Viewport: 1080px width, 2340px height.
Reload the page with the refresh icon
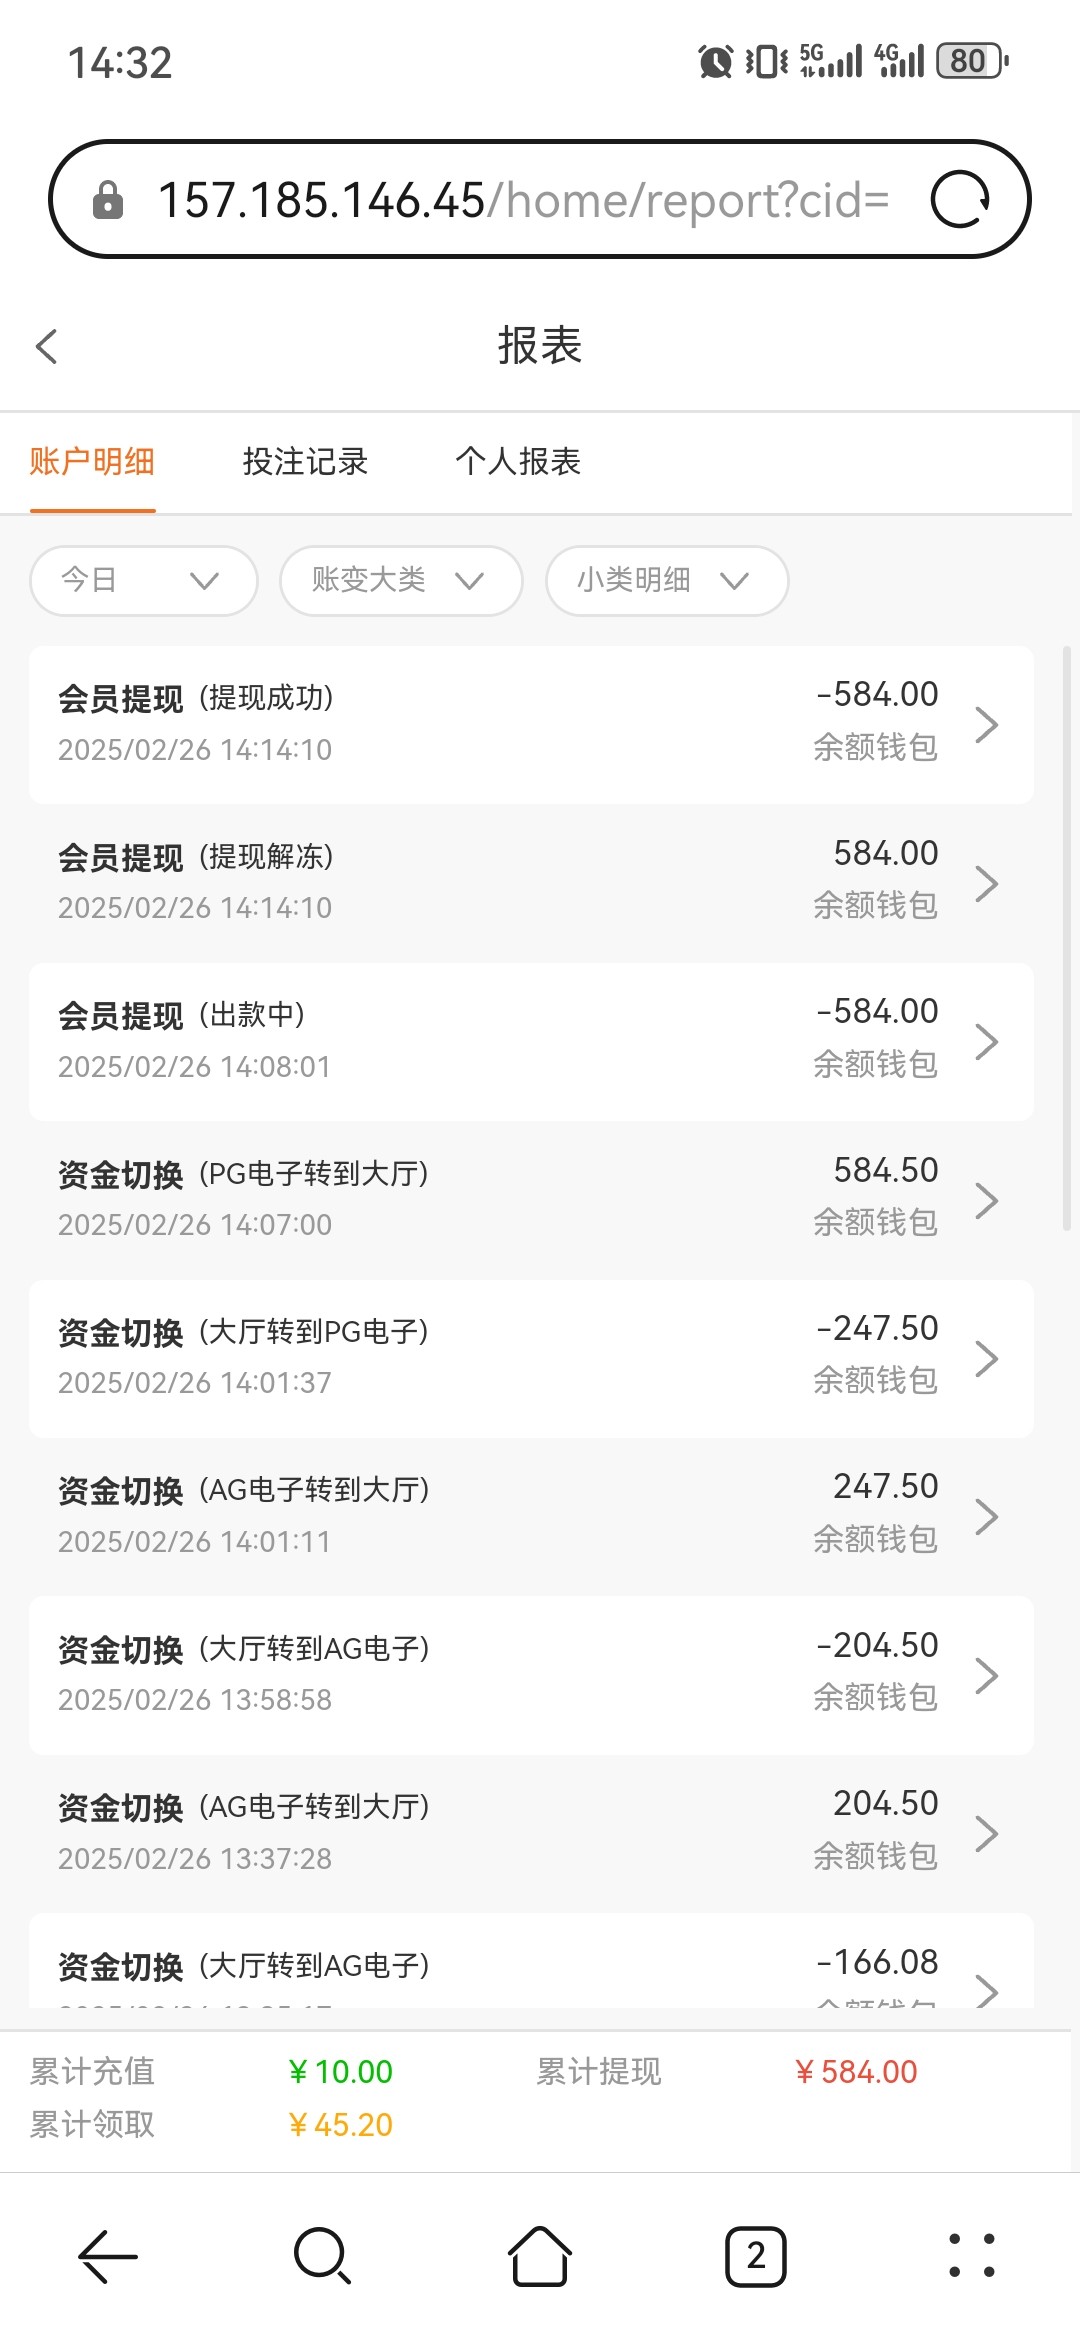(960, 200)
